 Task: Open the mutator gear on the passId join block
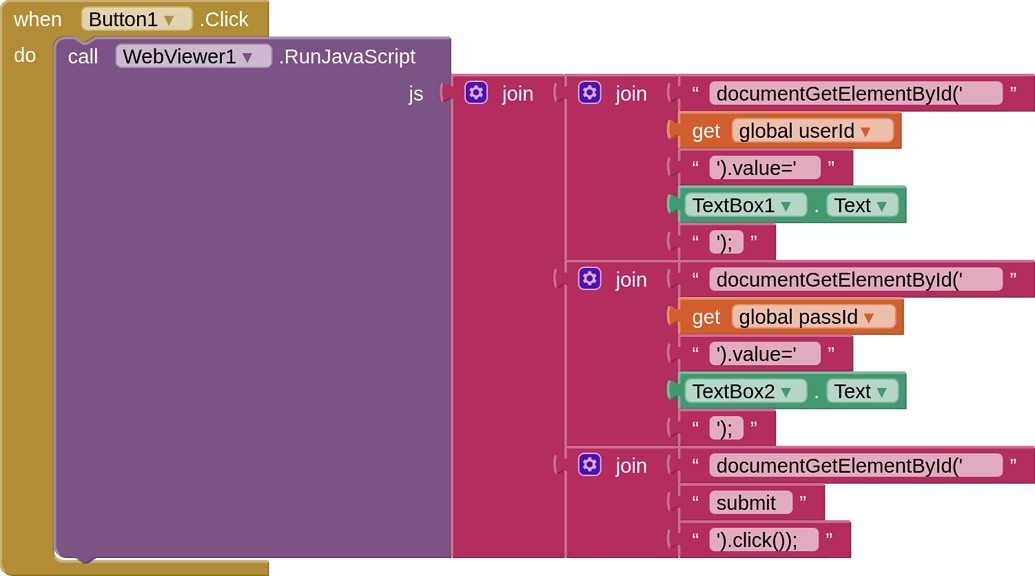[x=590, y=279]
